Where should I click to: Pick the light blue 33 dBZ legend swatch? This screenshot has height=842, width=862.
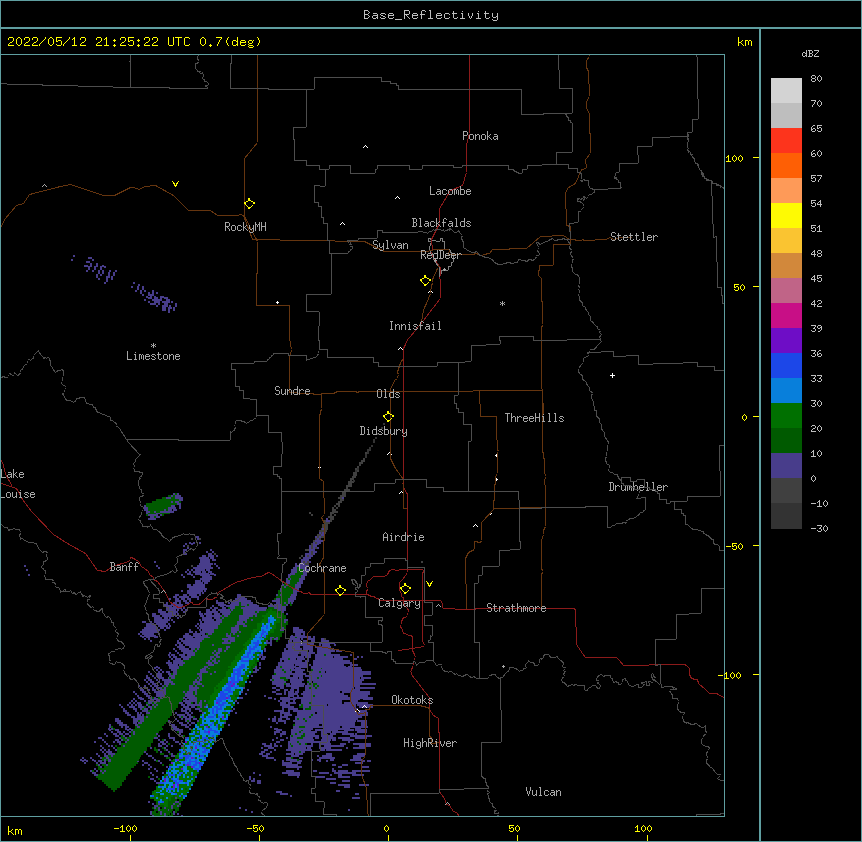tap(786, 390)
